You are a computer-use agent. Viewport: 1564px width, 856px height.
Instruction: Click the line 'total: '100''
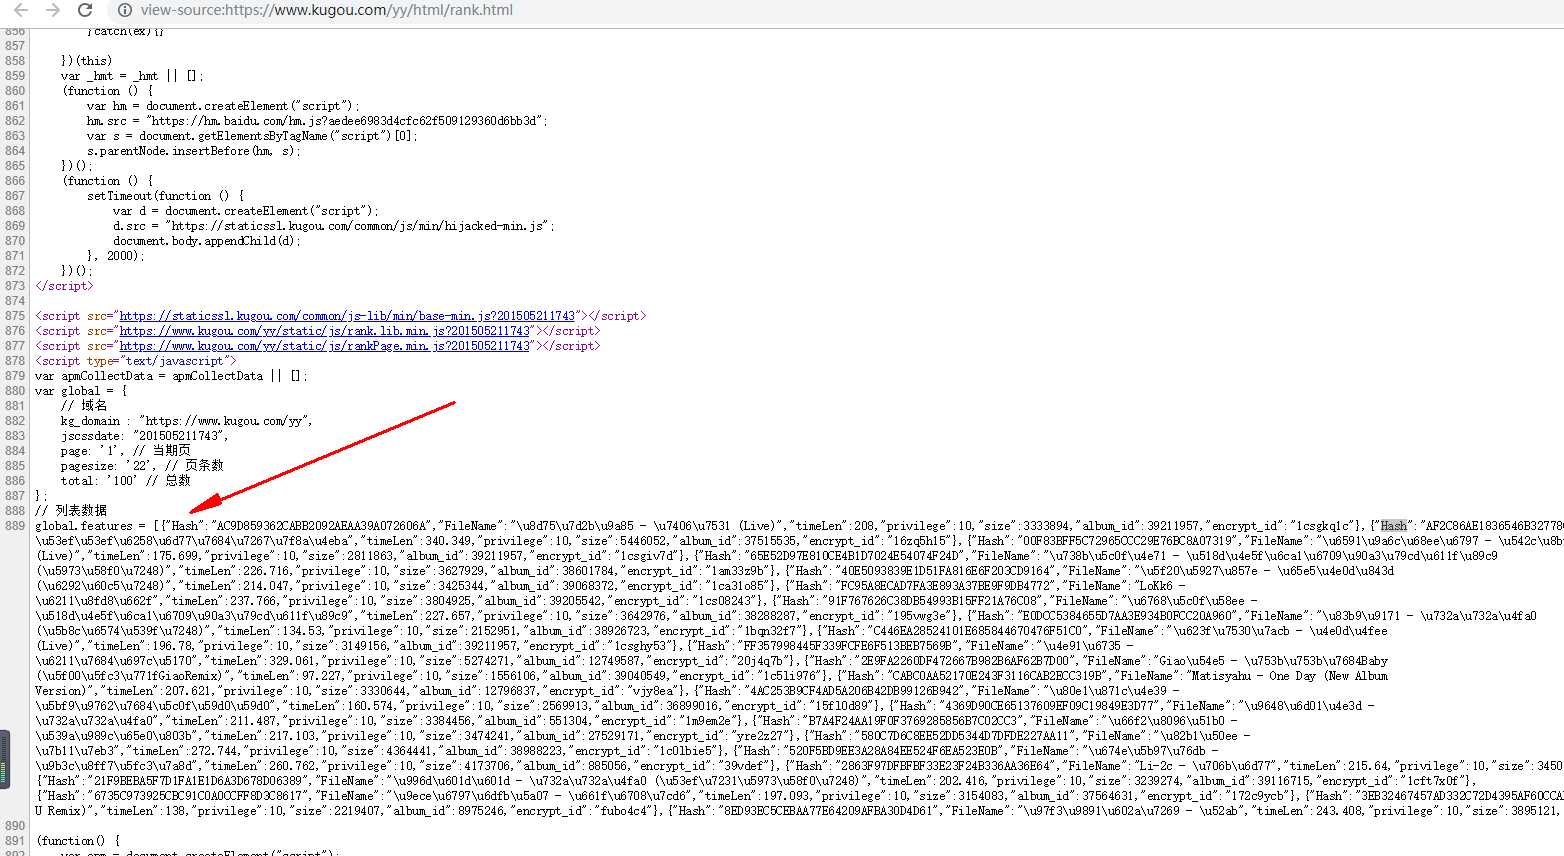click(x=126, y=481)
